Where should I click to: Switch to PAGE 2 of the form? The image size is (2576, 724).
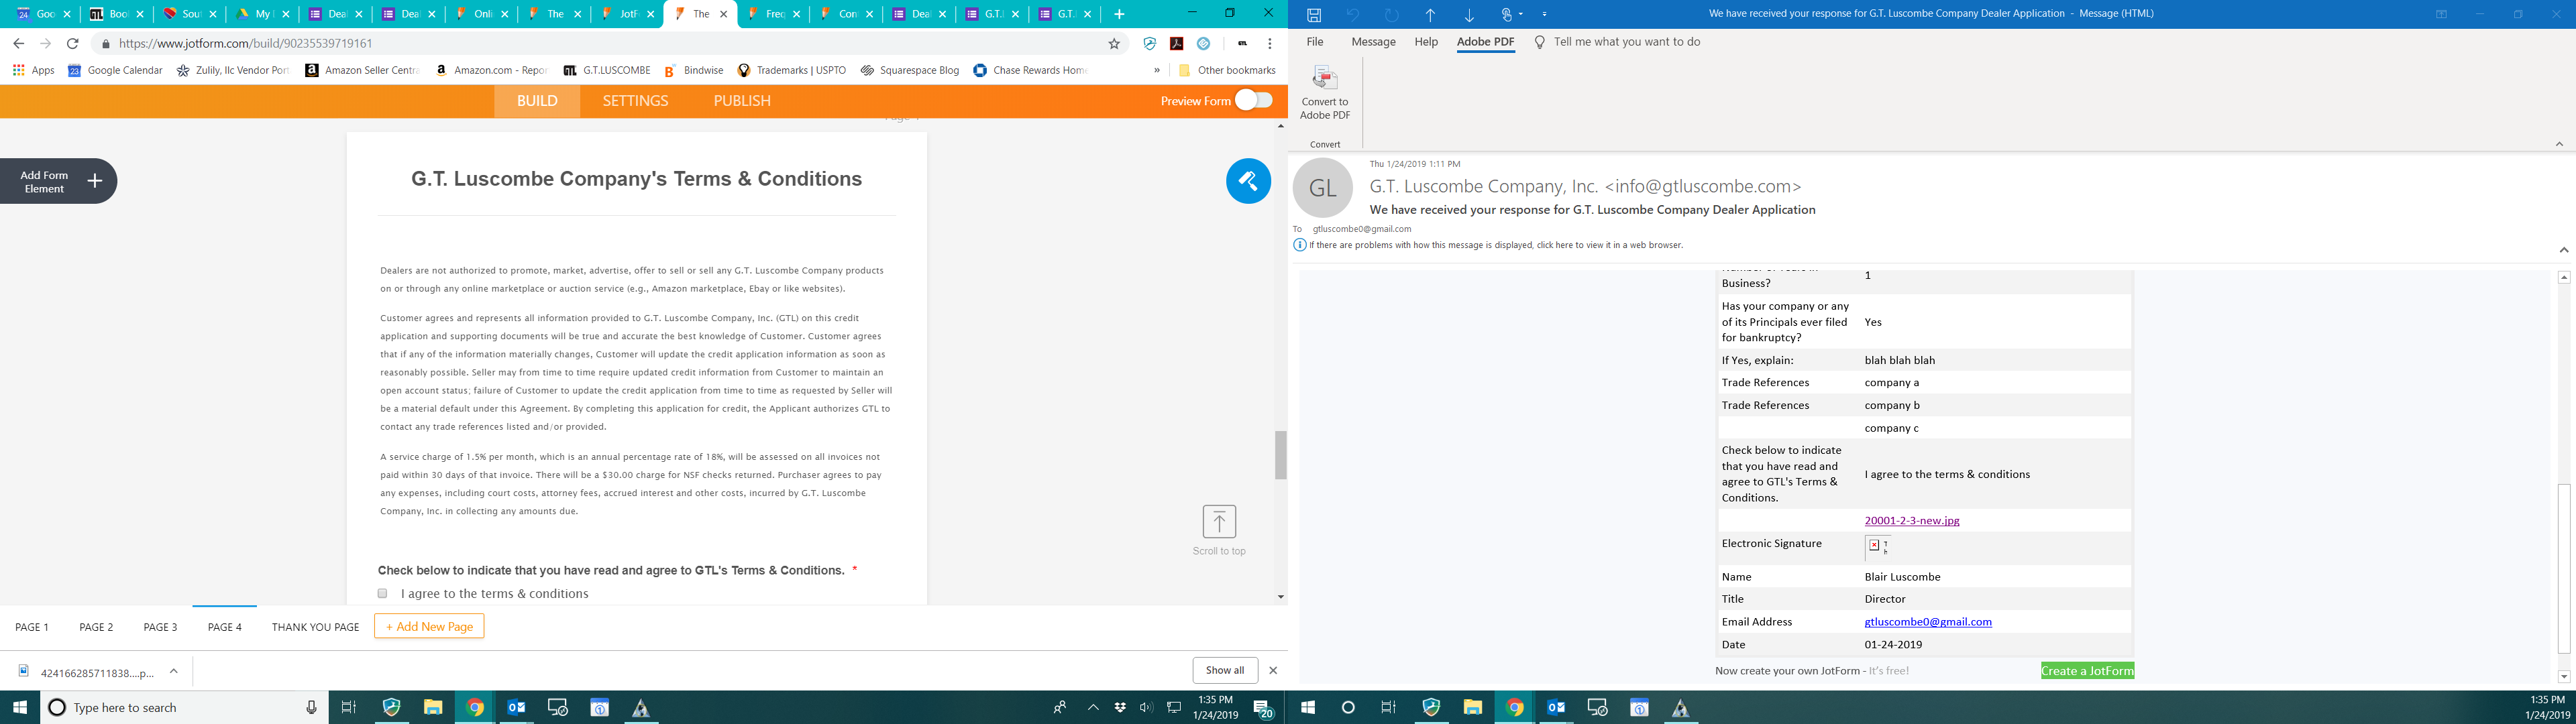[x=95, y=626]
